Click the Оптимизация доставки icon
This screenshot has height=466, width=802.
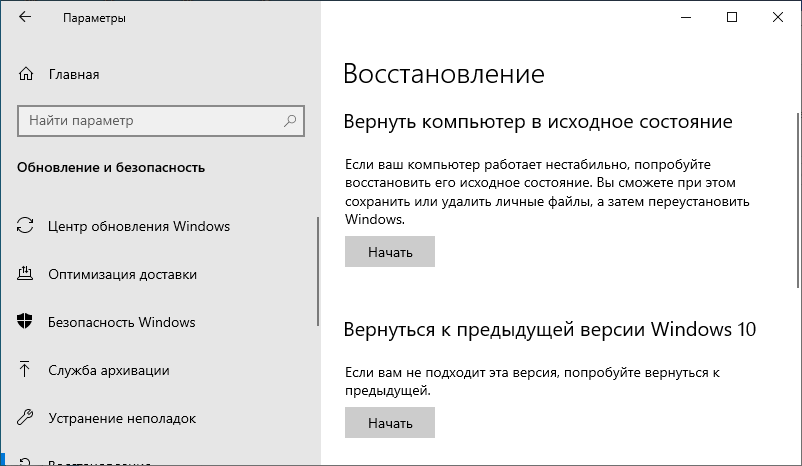[26, 274]
